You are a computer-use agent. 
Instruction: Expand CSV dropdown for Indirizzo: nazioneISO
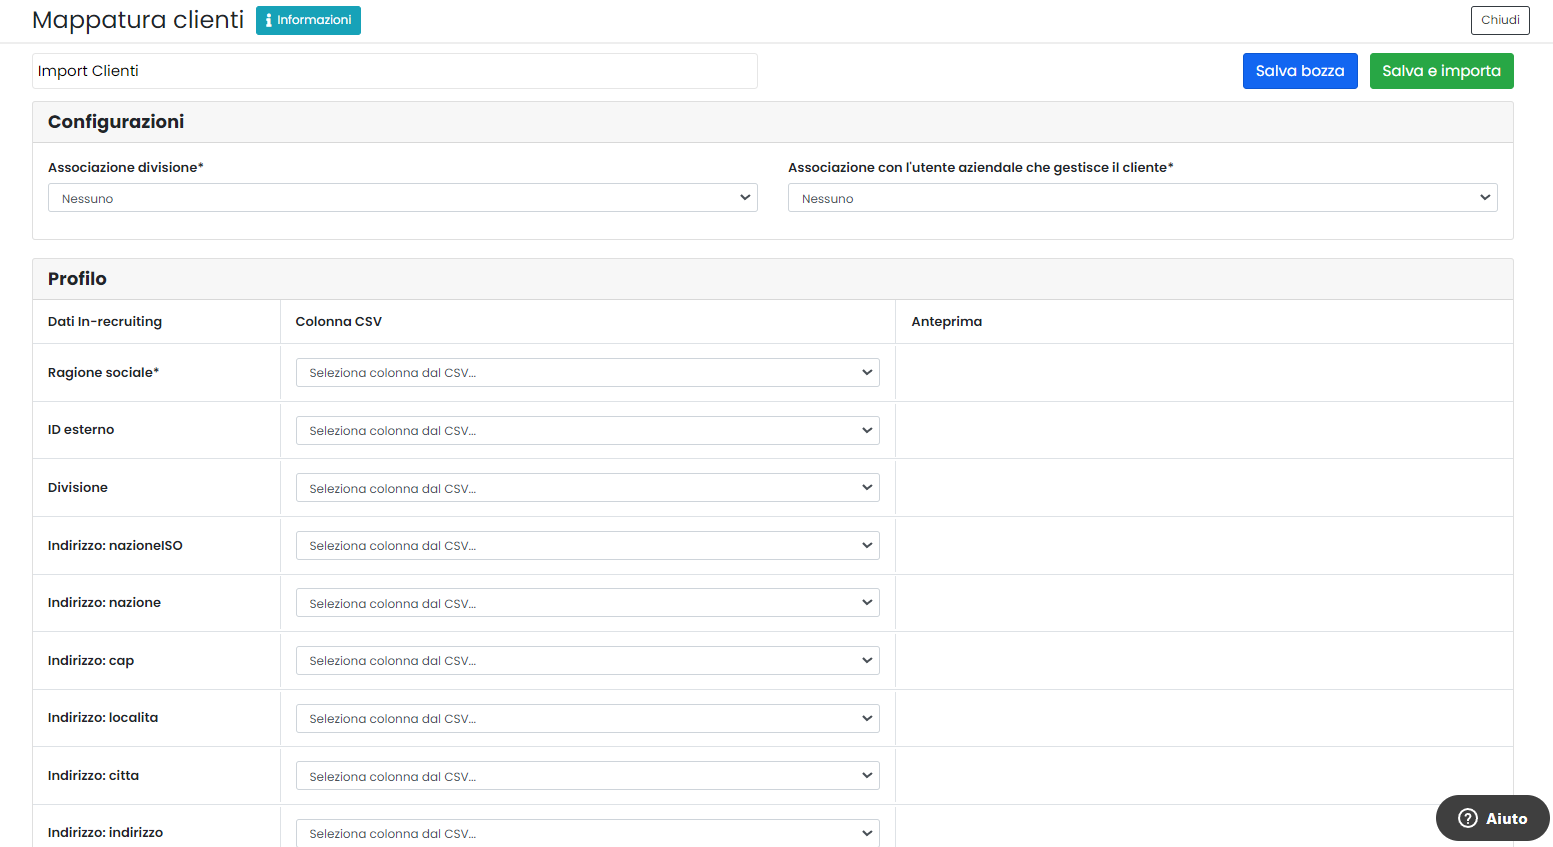point(588,546)
